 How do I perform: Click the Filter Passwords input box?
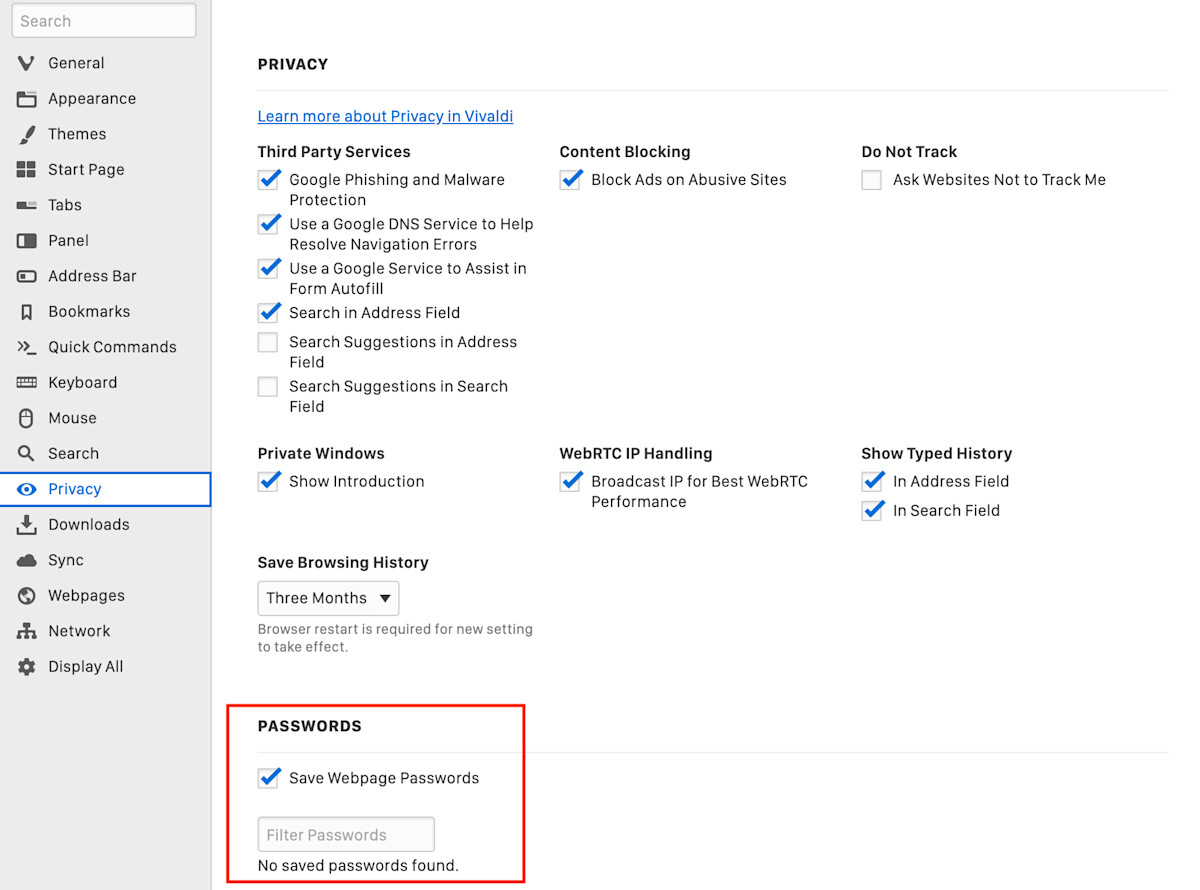(346, 834)
